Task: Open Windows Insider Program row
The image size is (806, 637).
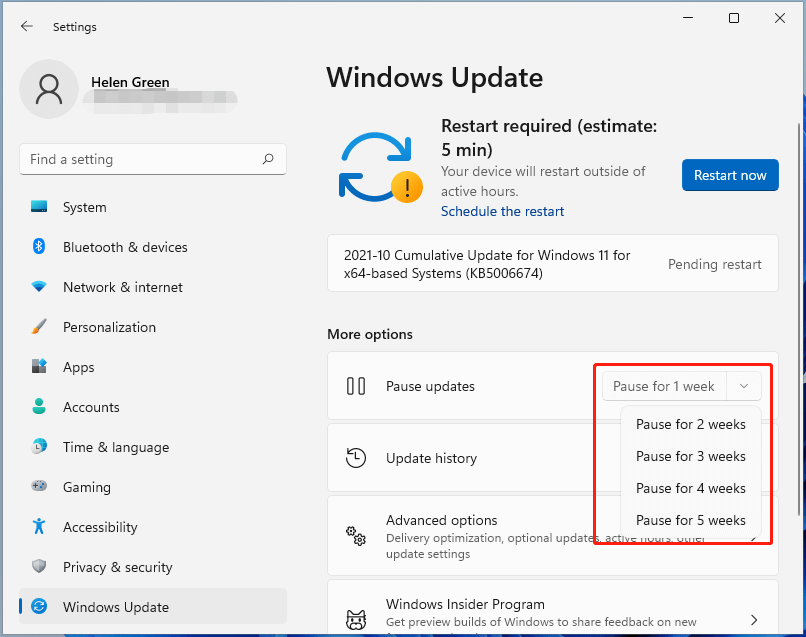Action: 553,608
